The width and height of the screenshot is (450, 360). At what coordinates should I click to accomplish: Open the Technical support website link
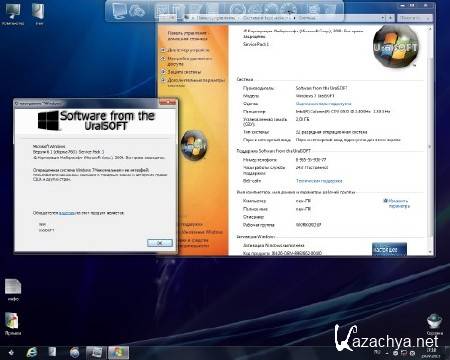tap(319, 181)
